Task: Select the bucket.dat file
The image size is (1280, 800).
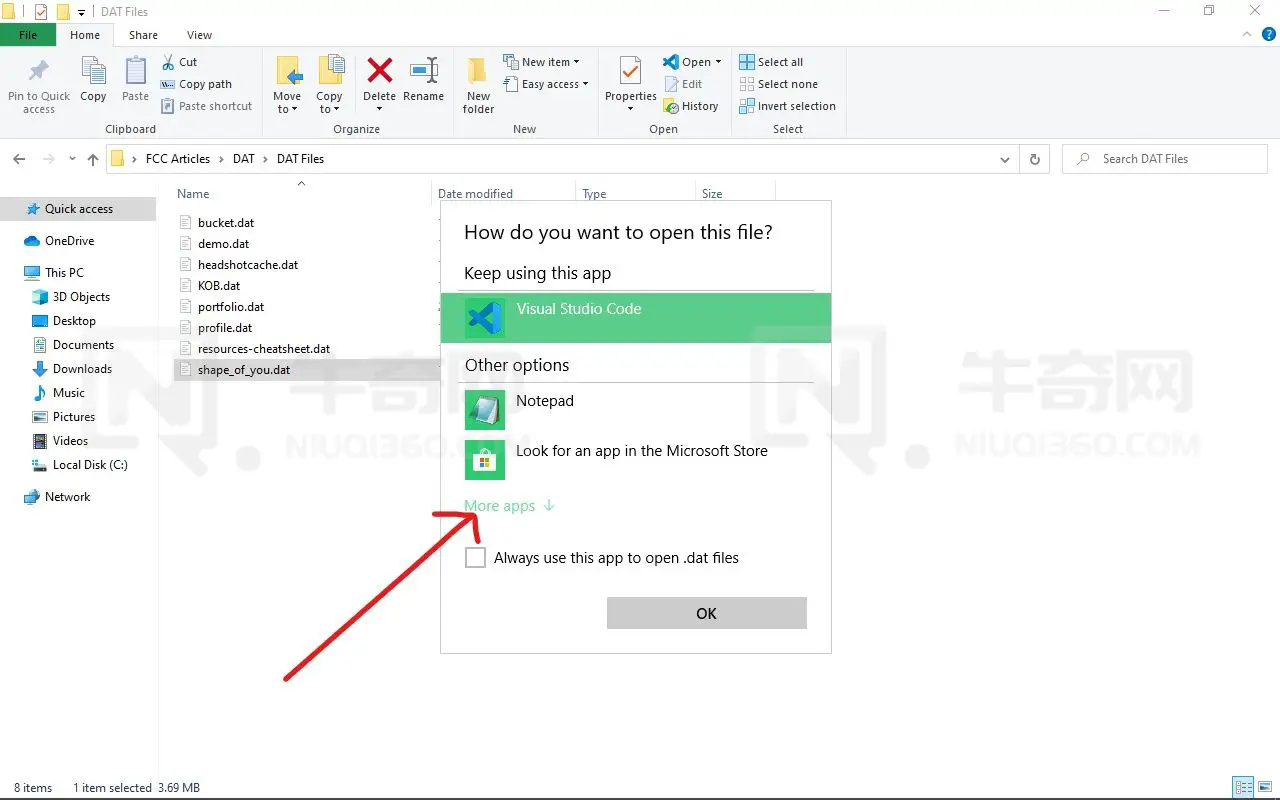Action: point(226,223)
